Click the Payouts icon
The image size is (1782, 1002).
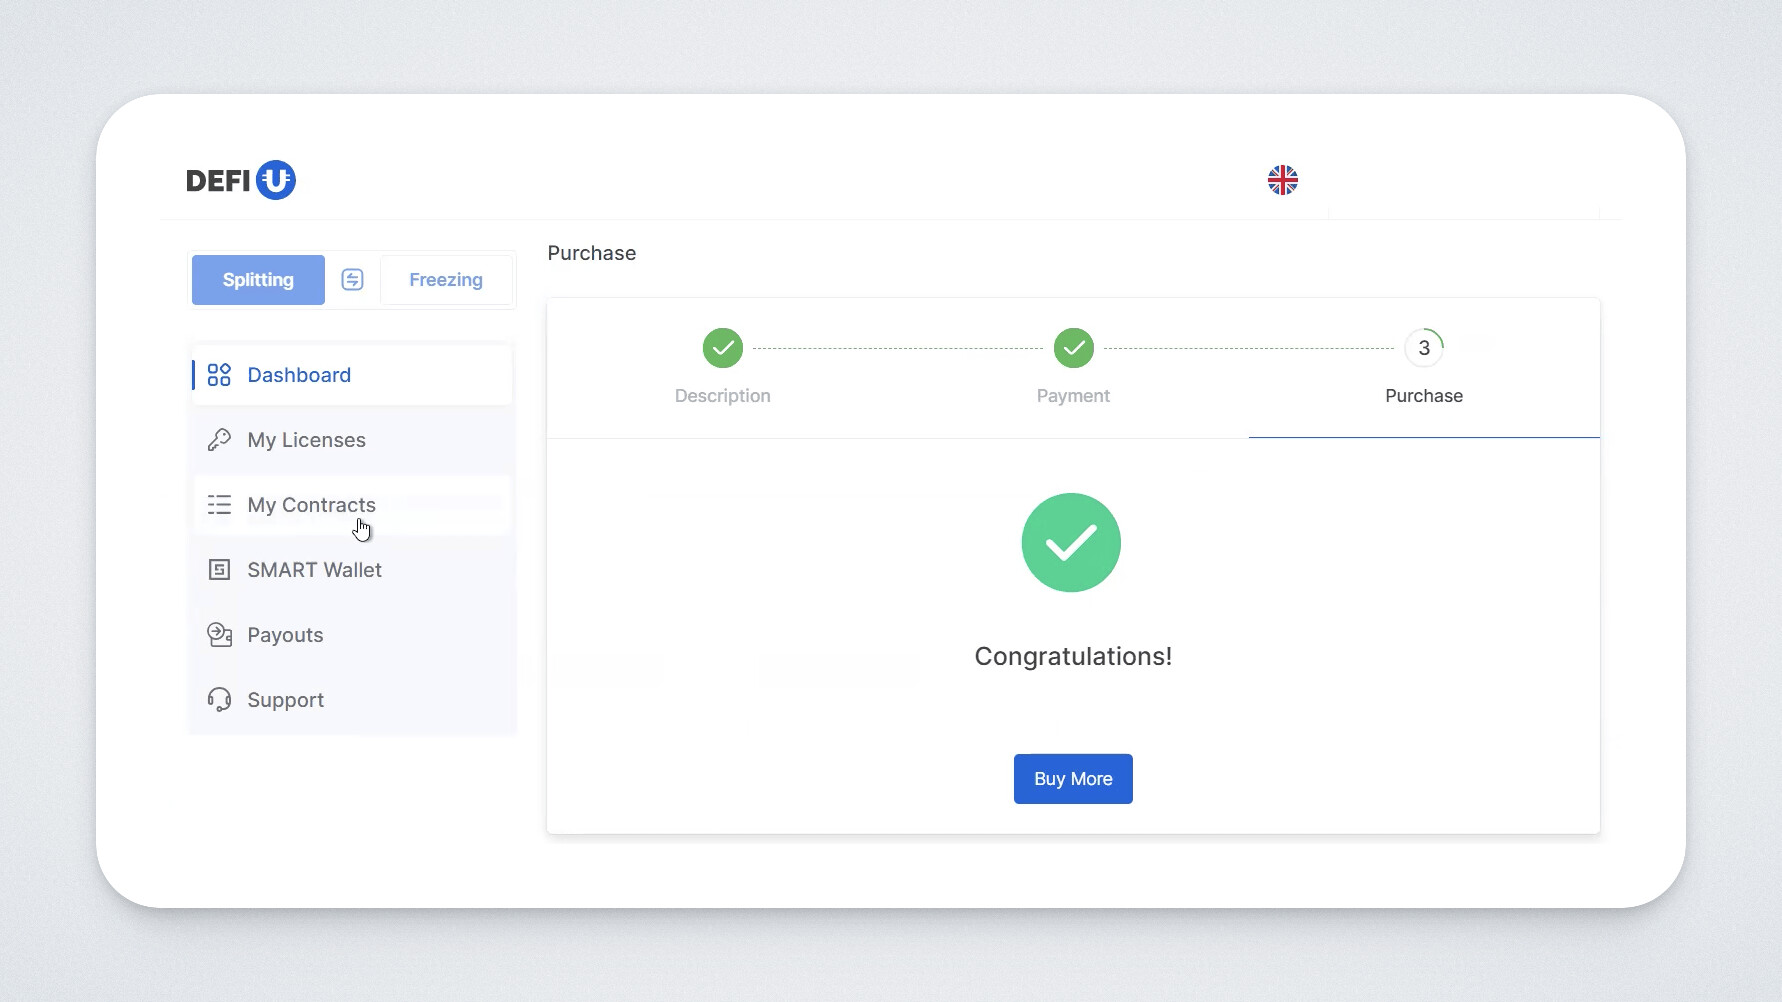coord(219,635)
